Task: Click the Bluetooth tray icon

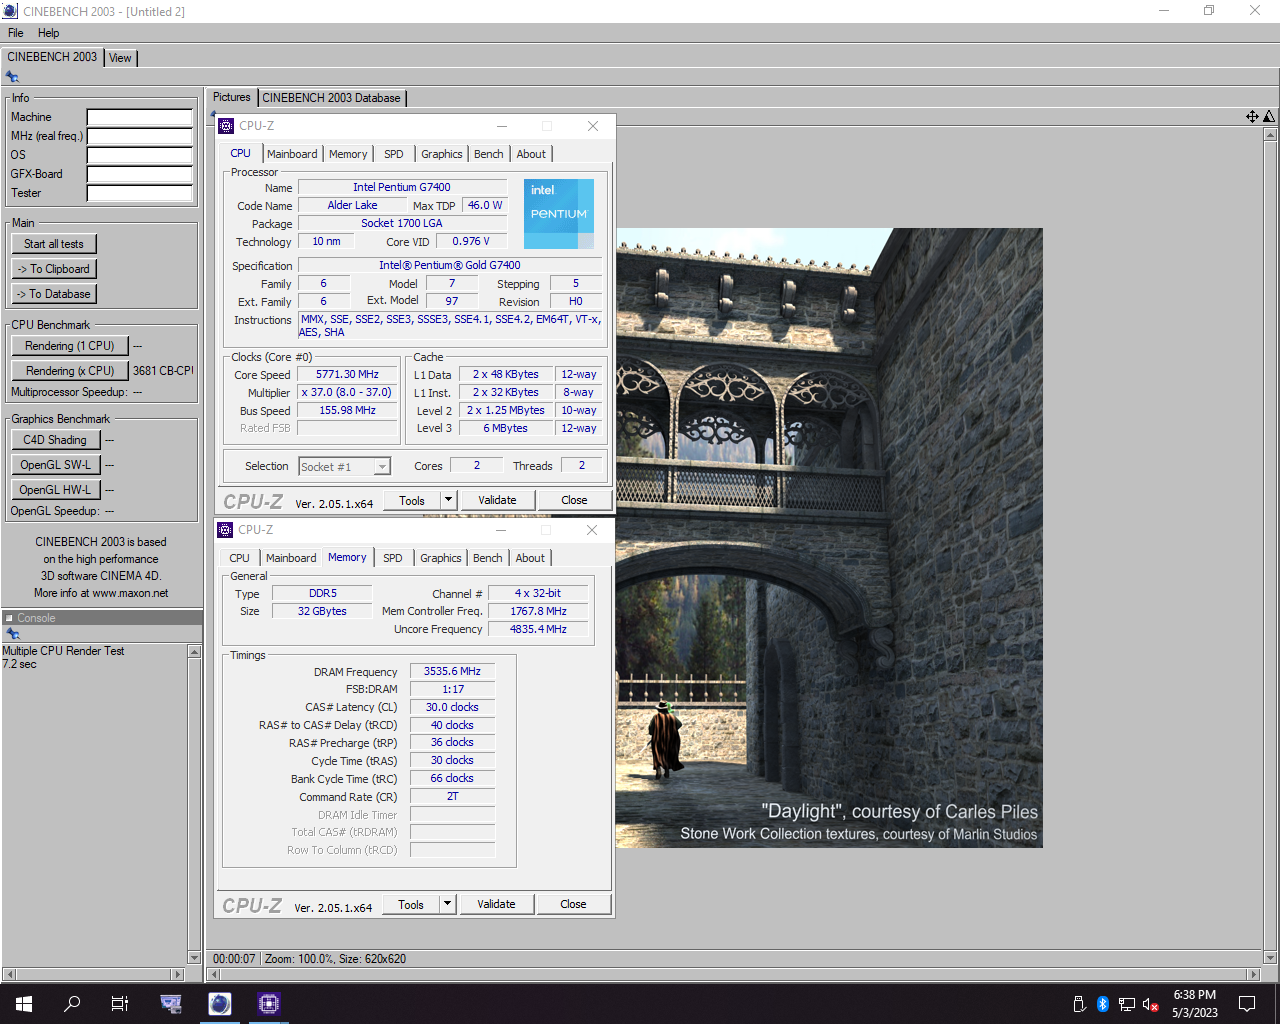Action: pos(1103,1004)
